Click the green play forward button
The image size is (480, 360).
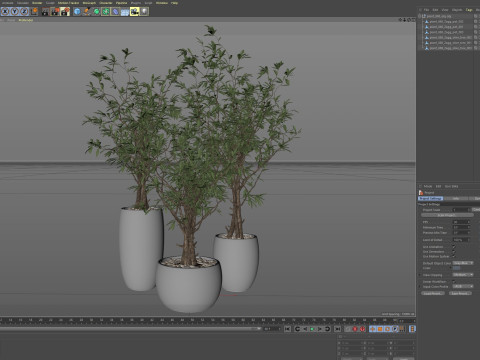312,329
